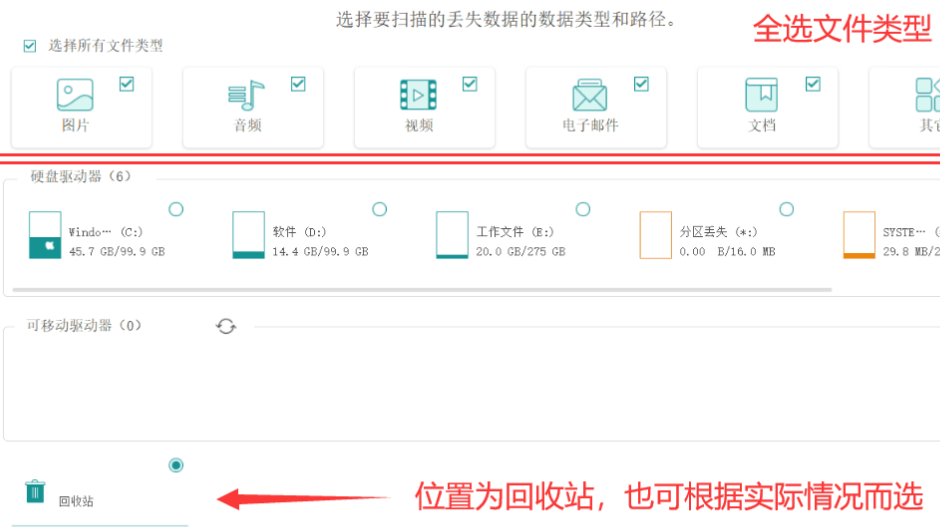
Task: Click the 软件 (D:) drive name
Action: point(299,232)
